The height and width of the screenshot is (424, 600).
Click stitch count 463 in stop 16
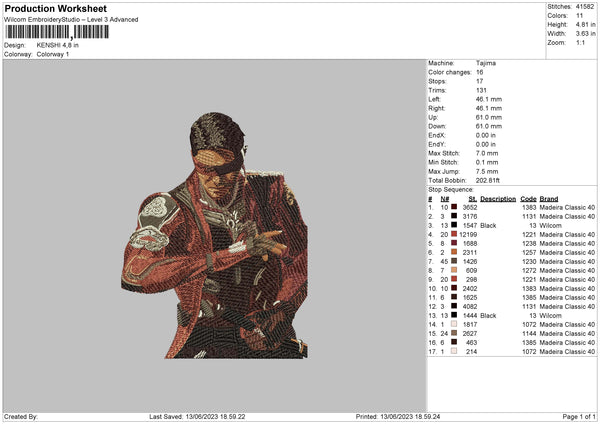(x=471, y=342)
